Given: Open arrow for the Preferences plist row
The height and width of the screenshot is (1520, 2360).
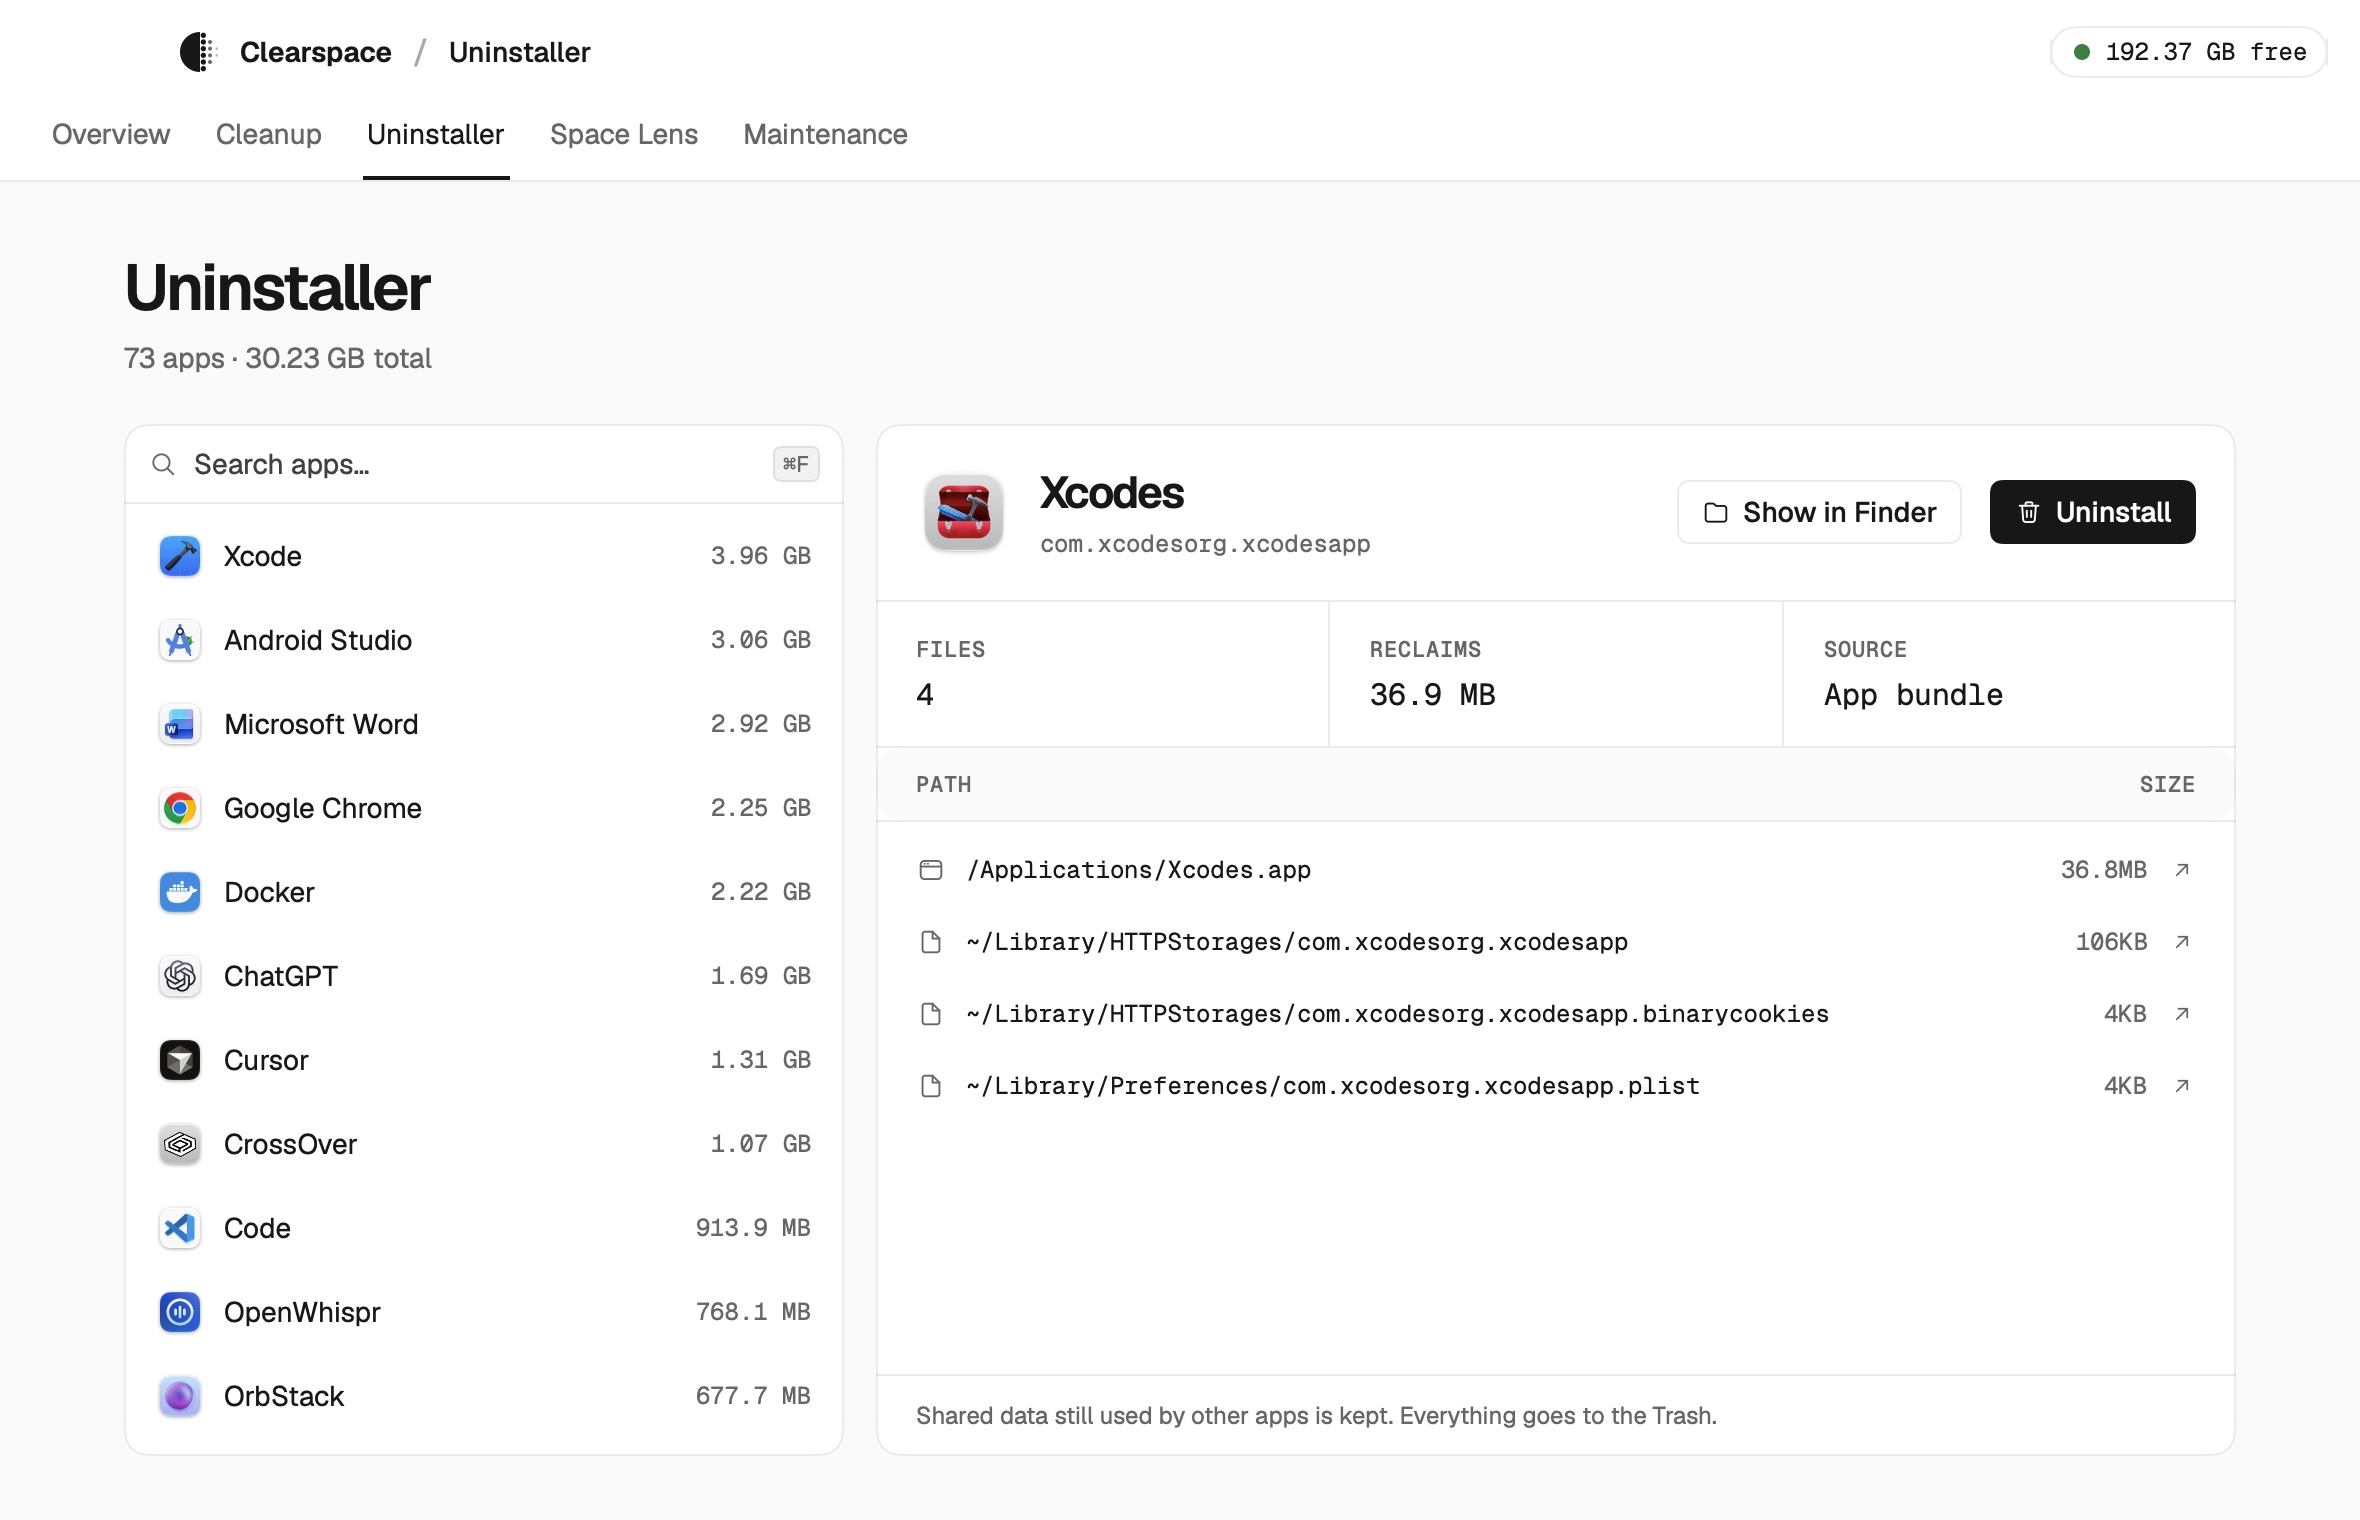Looking at the screenshot, I should pos(2182,1086).
